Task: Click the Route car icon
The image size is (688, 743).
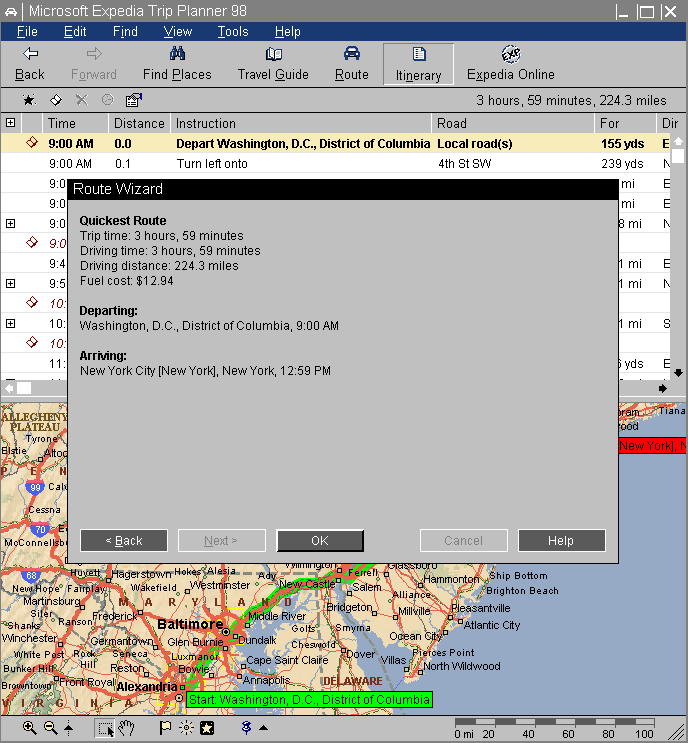Action: (x=352, y=54)
